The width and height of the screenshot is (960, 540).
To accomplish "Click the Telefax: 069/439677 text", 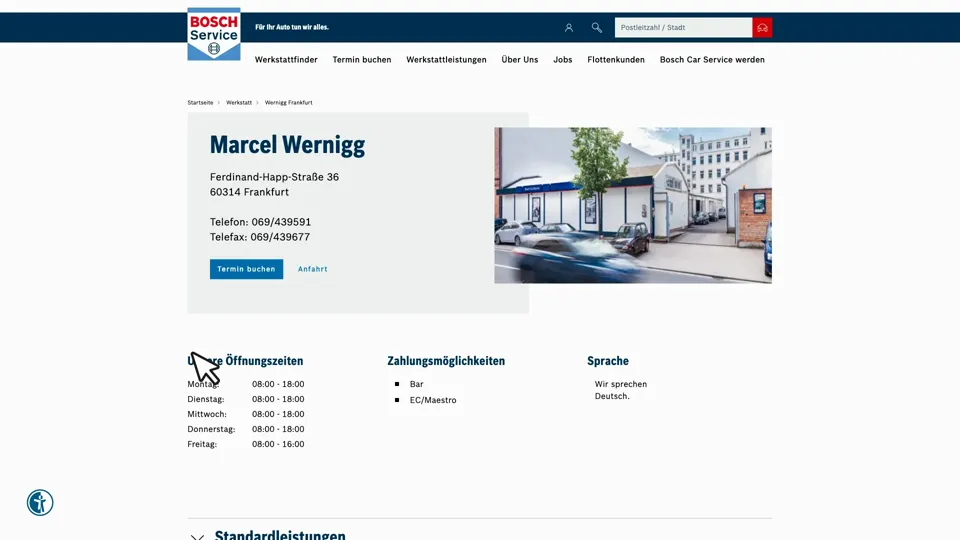I will pyautogui.click(x=260, y=237).
